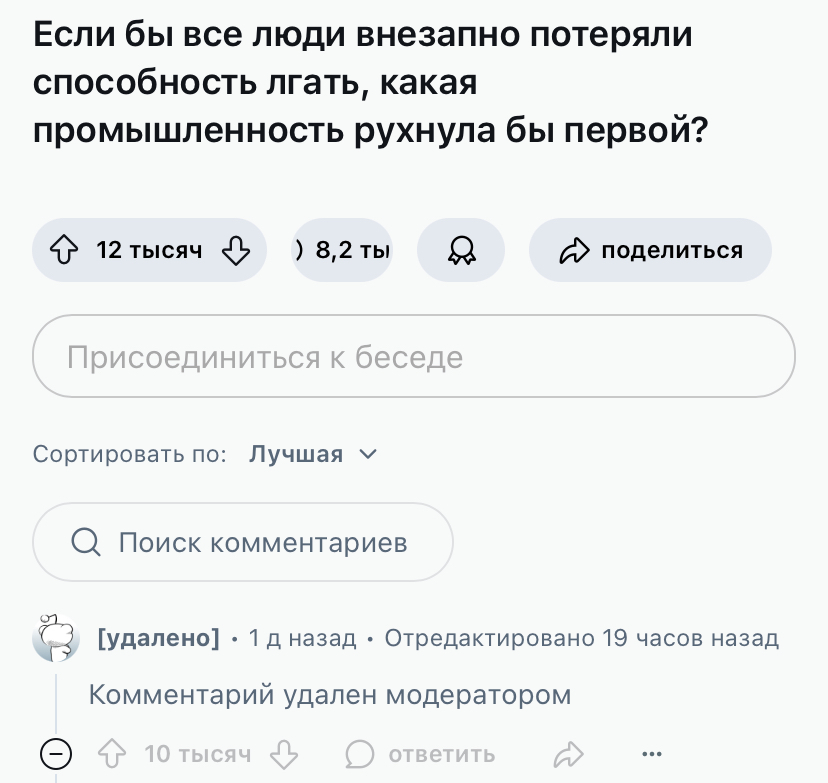This screenshot has height=783, width=828.
Task: Collapse the deleted comment thread
Action: click(56, 753)
